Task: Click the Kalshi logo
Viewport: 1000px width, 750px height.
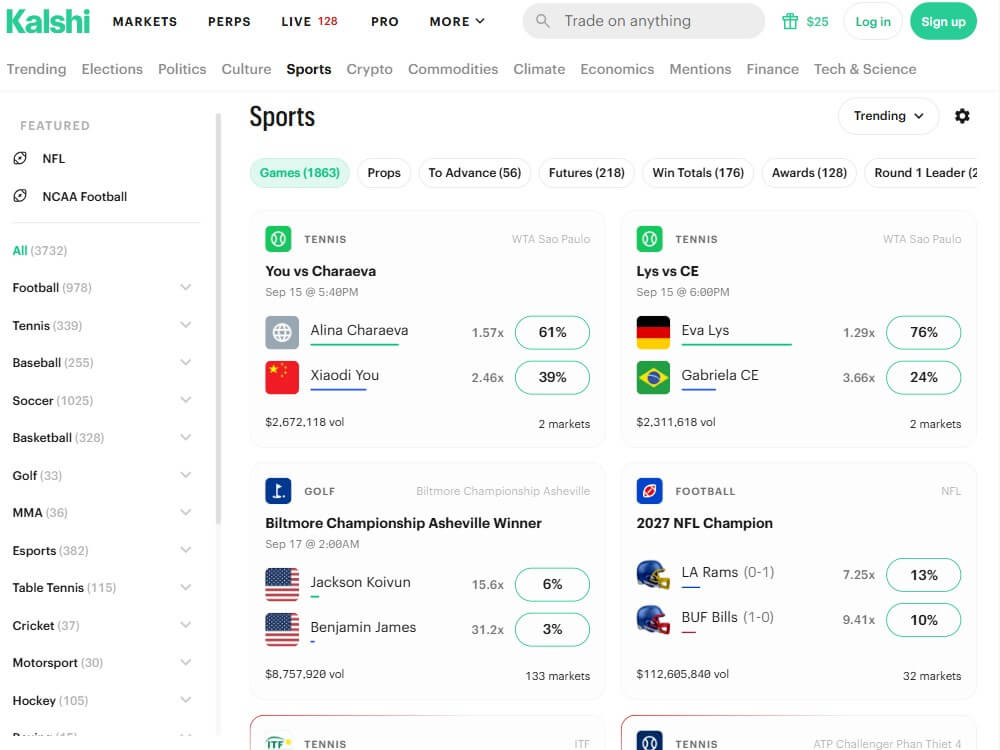Action: (x=48, y=21)
